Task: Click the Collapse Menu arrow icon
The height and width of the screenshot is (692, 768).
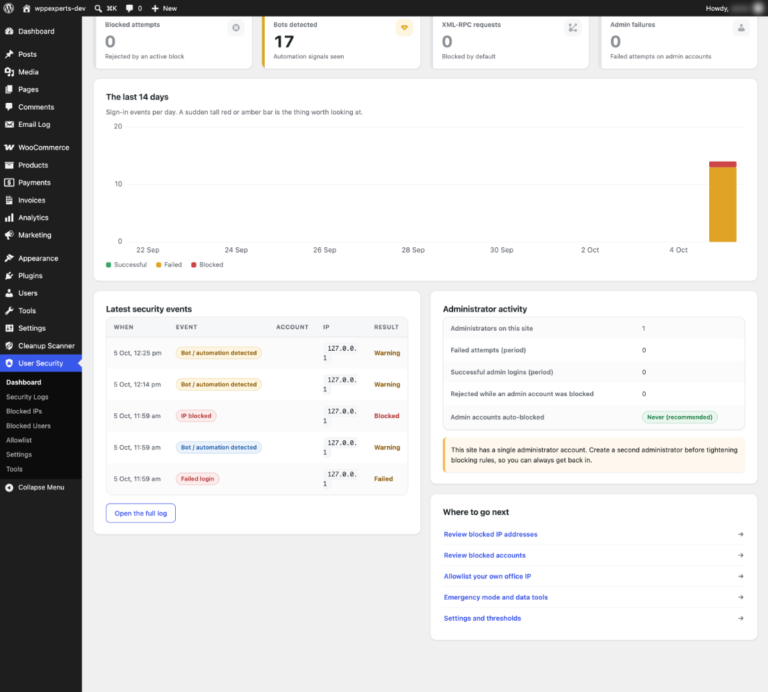Action: pos(9,487)
